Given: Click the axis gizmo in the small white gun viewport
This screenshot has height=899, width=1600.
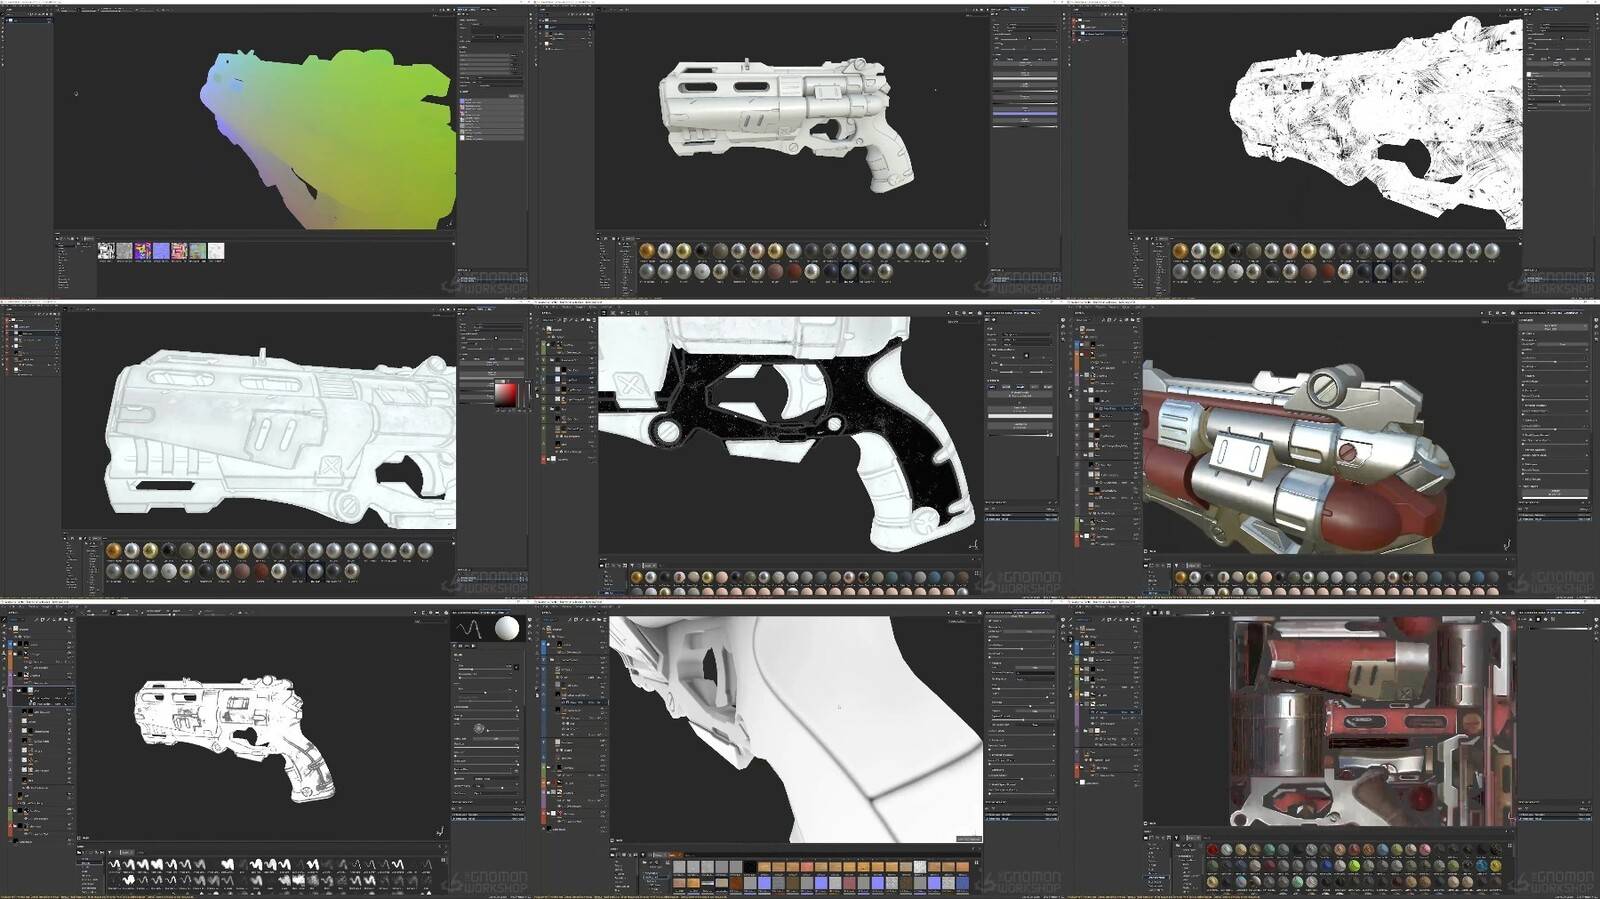Looking at the screenshot, I should 439,831.
